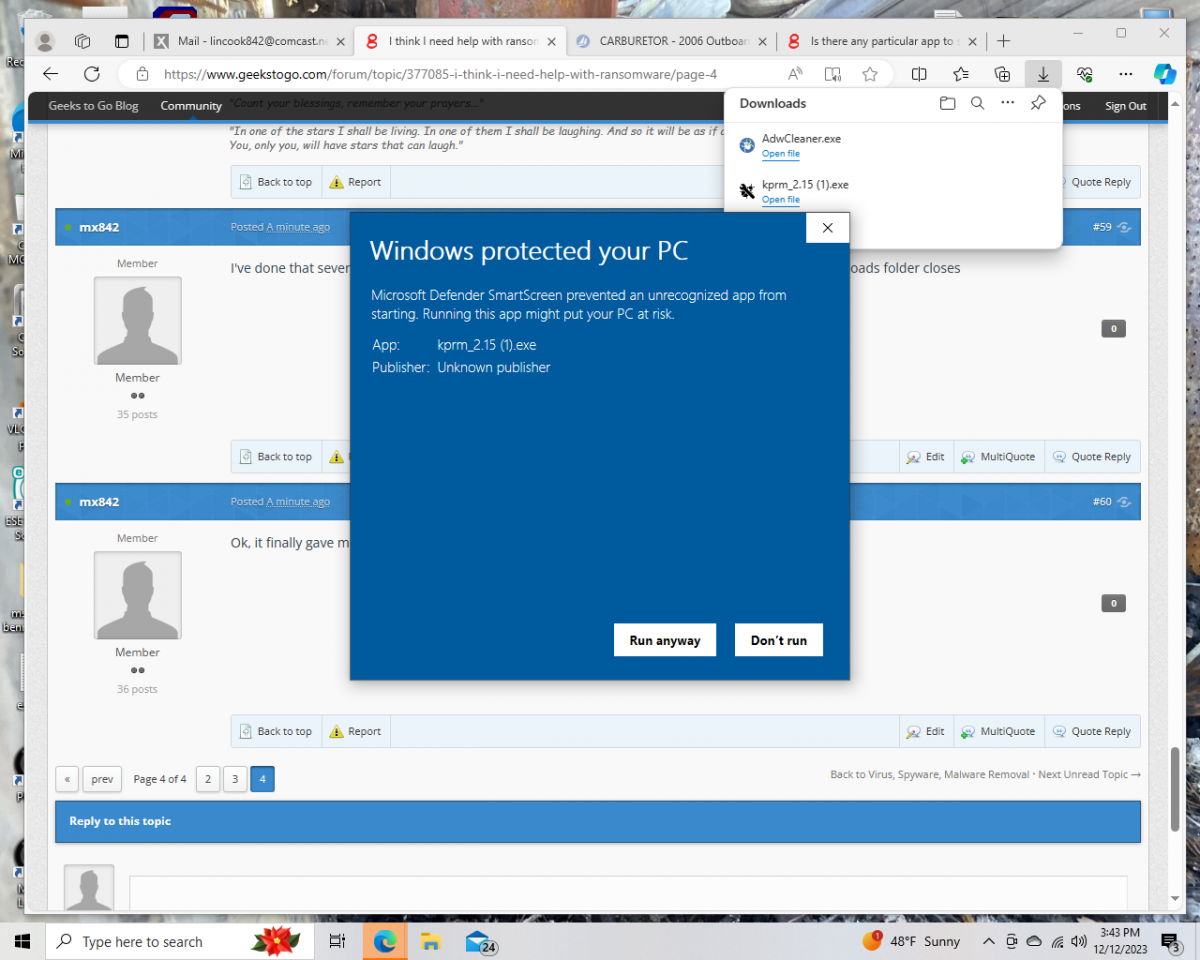The image size is (1200, 960).
Task: Quote Reply to post #59
Action: (x=1092, y=457)
